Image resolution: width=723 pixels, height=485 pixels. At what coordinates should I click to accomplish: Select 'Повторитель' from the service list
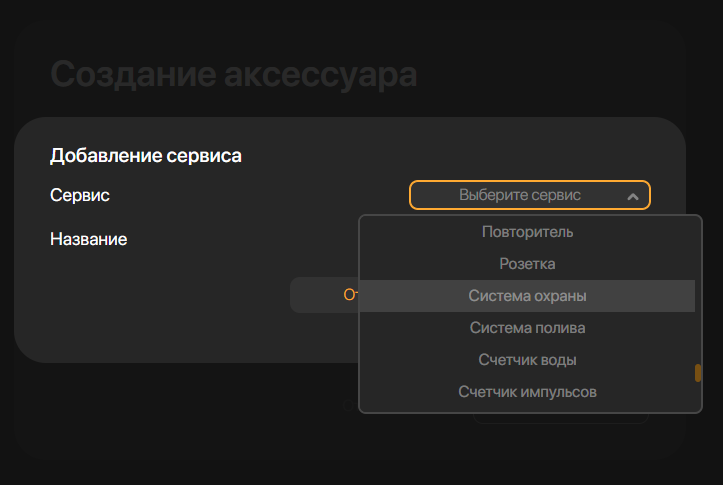(527, 232)
